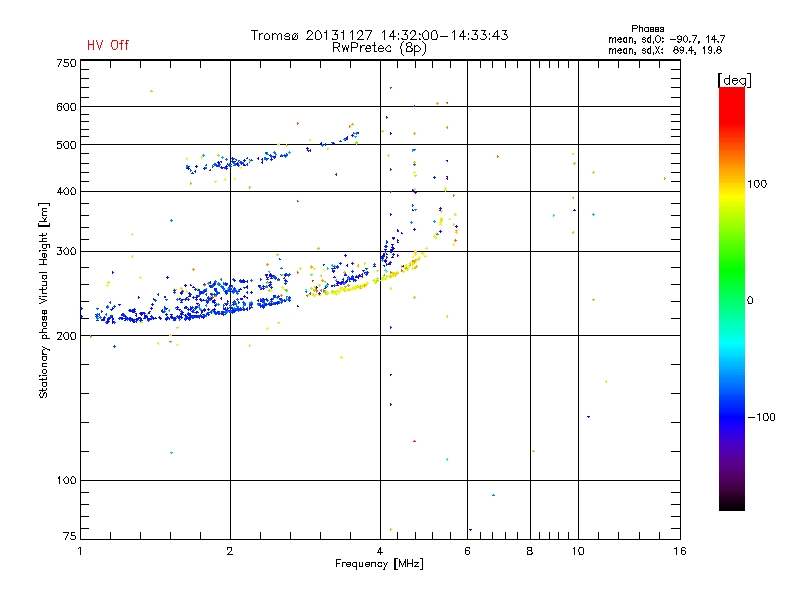
Task: Click the '600' y-axis tick label
Action: click(66, 107)
